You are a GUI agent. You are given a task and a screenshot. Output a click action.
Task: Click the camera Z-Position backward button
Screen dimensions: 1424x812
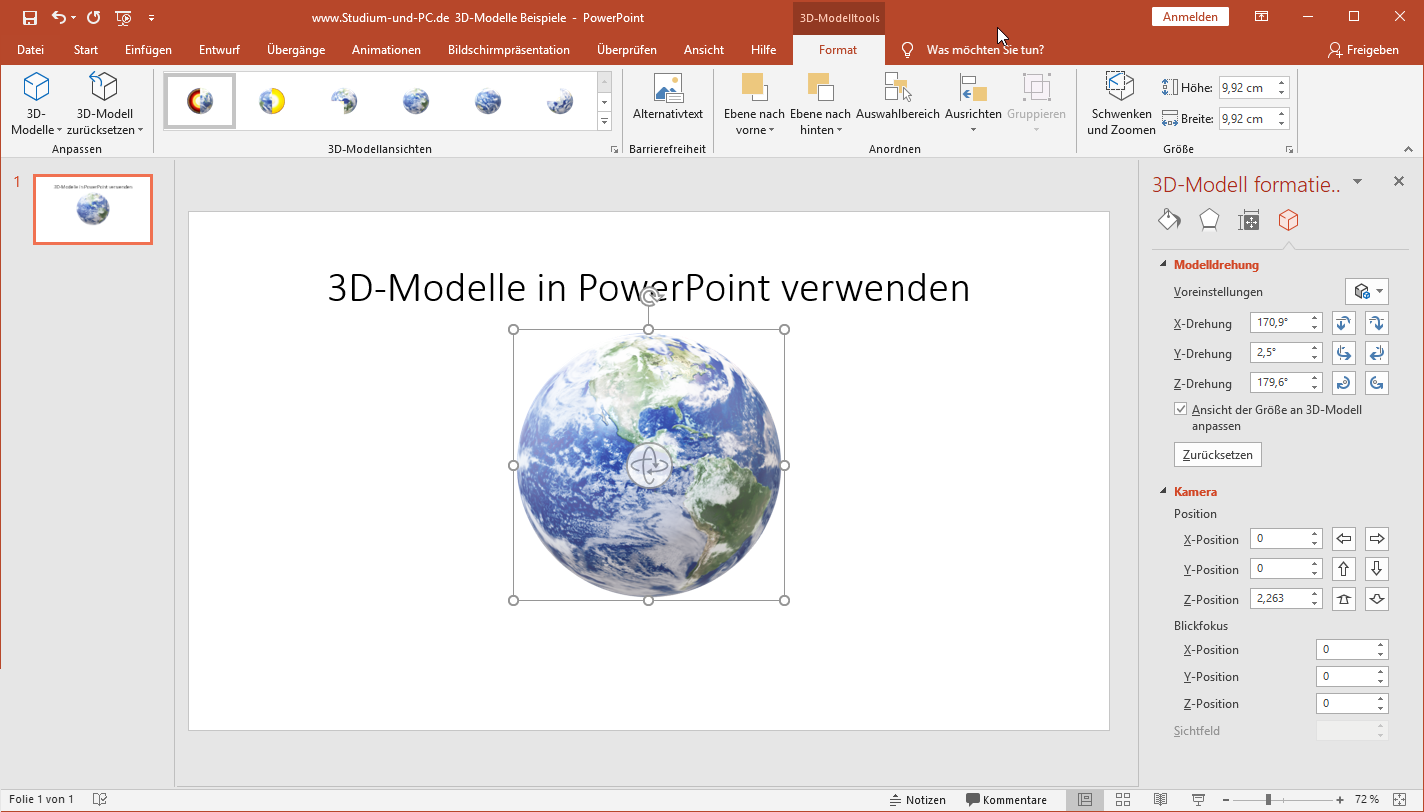coord(1377,599)
